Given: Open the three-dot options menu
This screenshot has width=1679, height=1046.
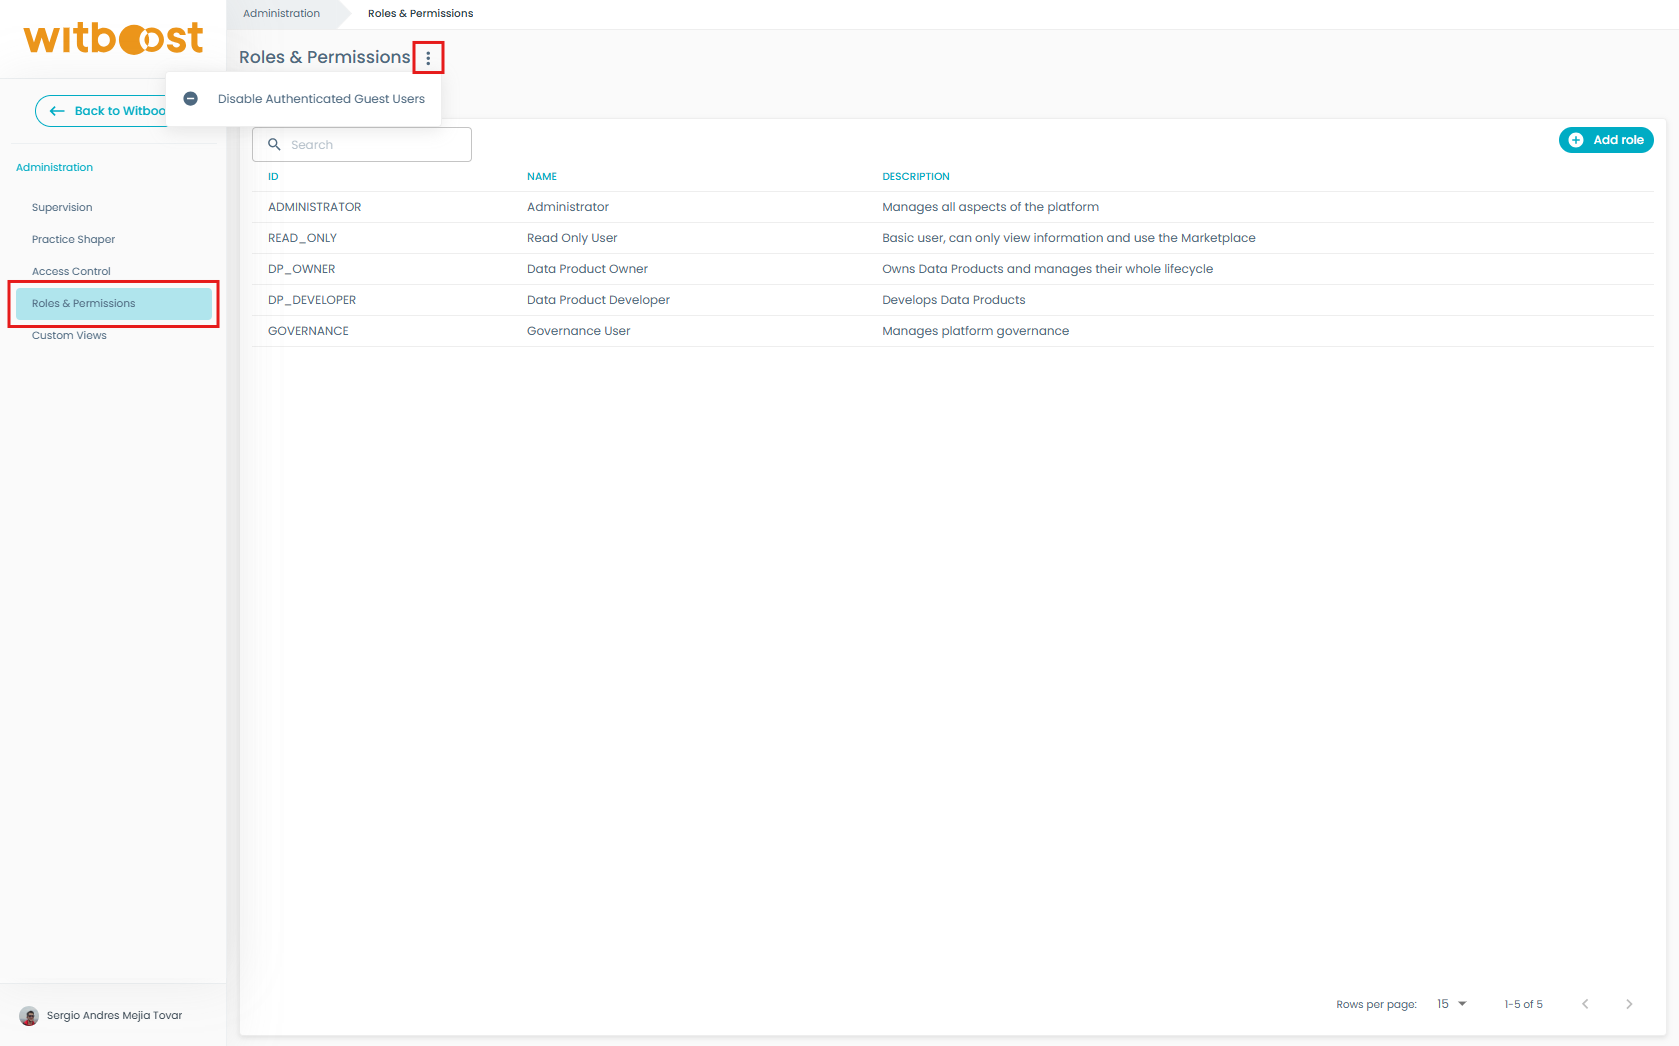Looking at the screenshot, I should pyautogui.click(x=428, y=58).
